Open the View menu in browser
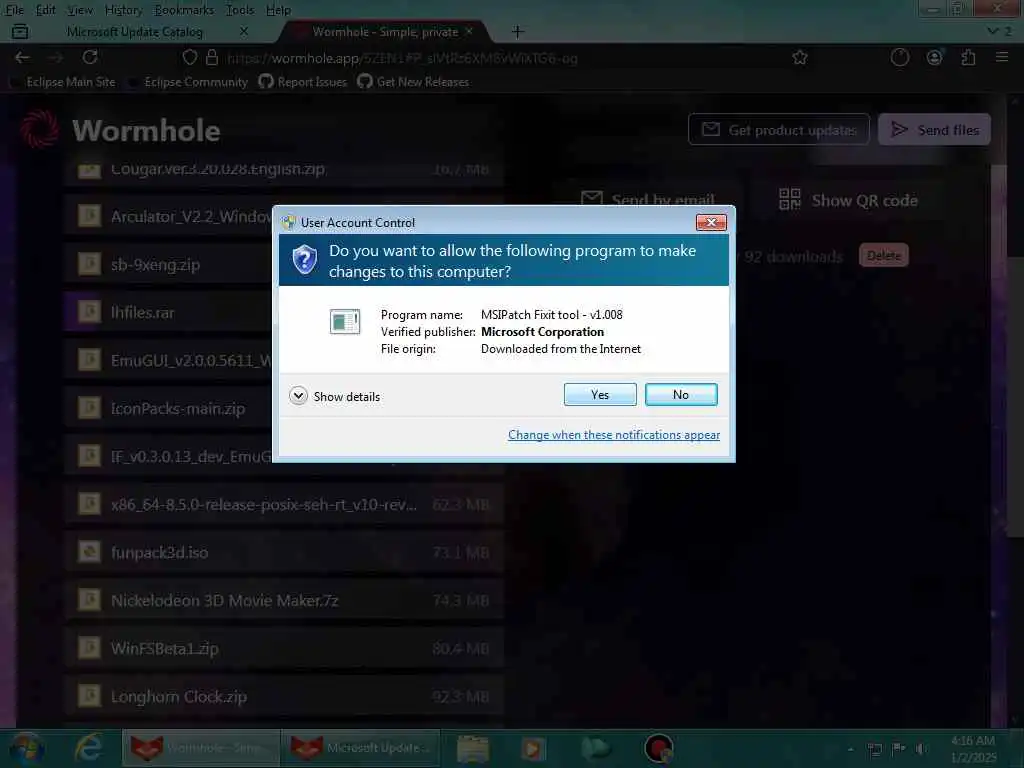Image resolution: width=1024 pixels, height=768 pixels. [x=80, y=10]
